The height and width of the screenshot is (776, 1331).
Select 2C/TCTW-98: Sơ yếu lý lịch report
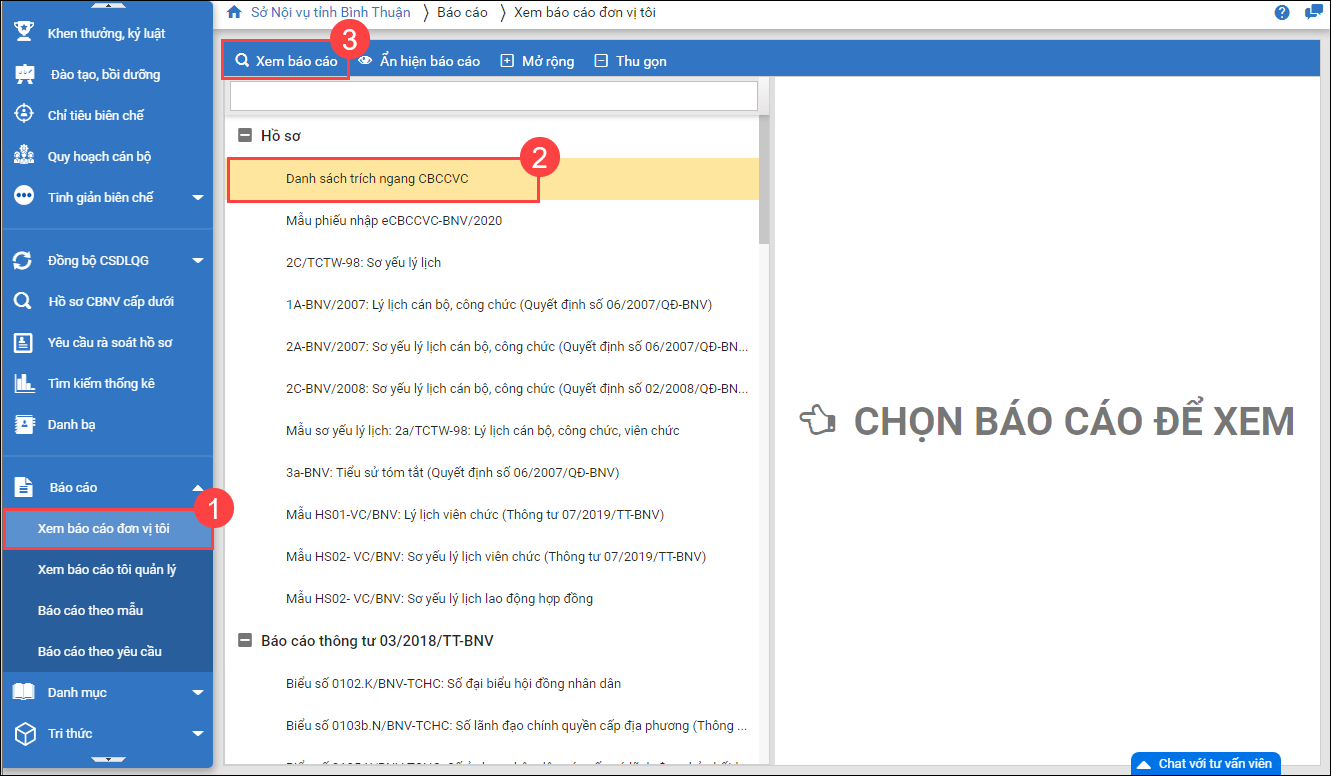(x=363, y=262)
